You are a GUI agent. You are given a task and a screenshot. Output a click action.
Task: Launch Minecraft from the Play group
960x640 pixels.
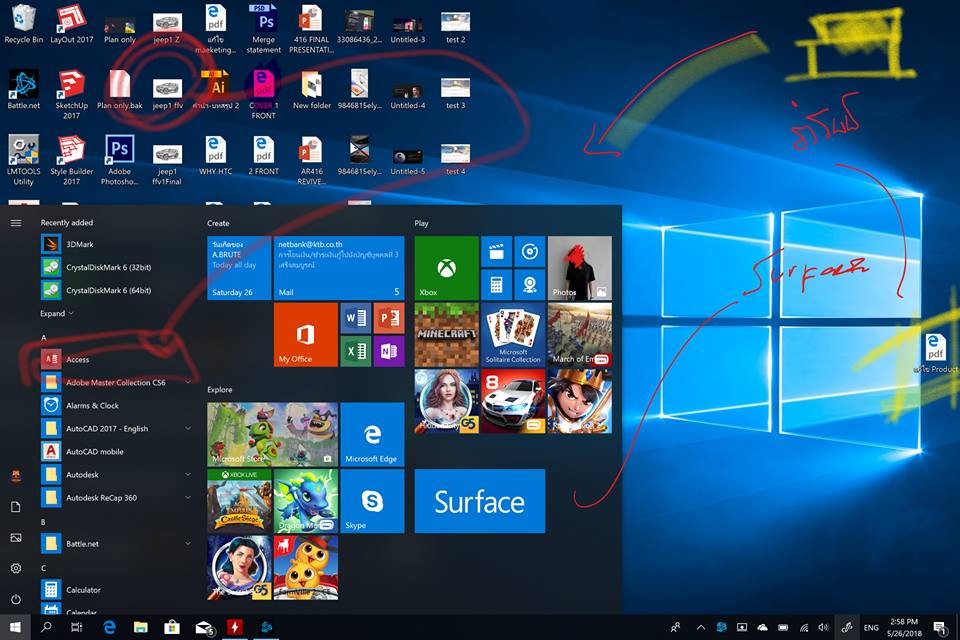tap(446, 334)
